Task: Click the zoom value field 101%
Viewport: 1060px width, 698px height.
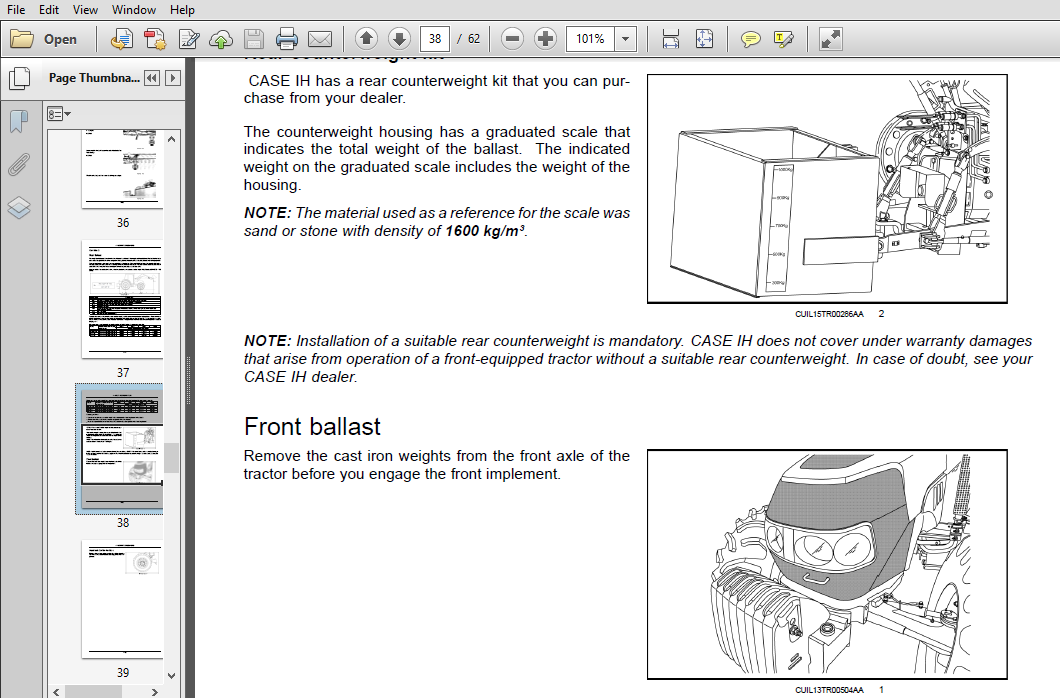Action: click(x=590, y=39)
